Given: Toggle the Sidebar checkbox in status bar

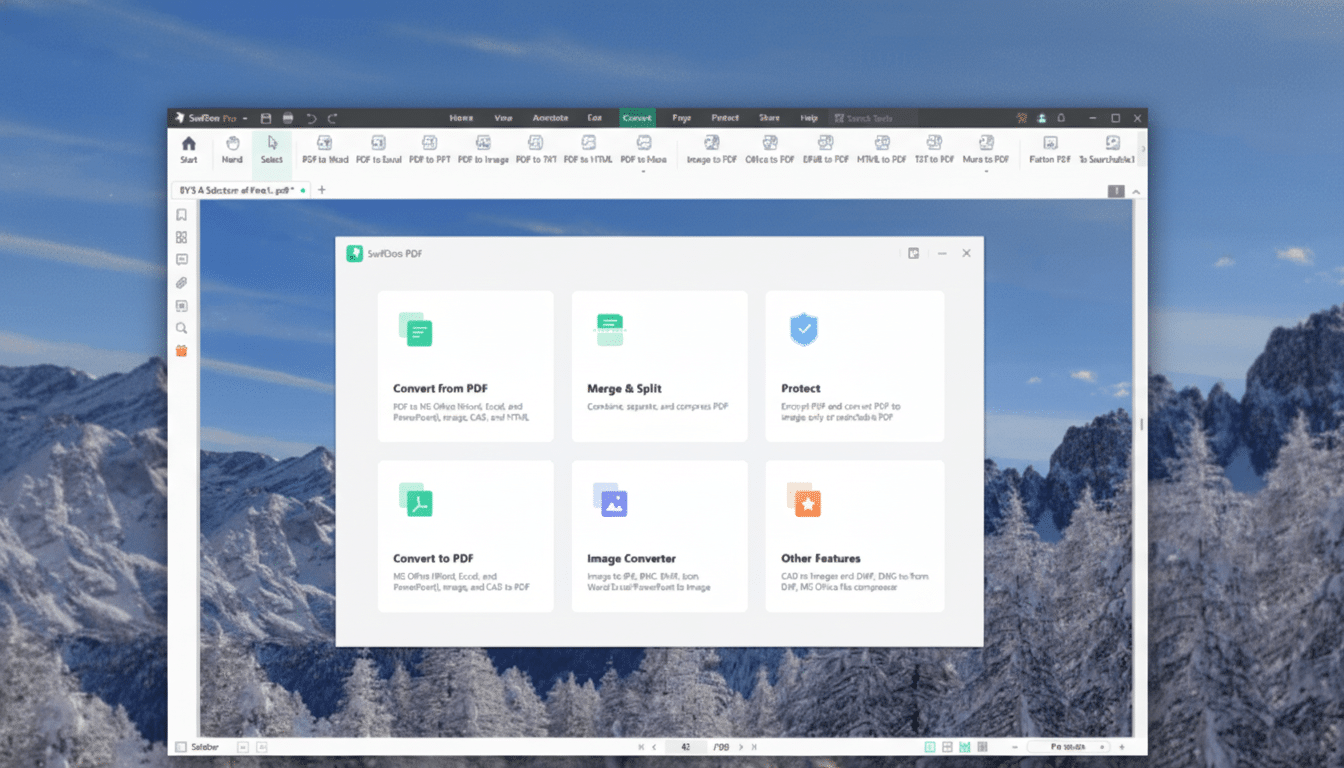Looking at the screenshot, I should point(182,746).
